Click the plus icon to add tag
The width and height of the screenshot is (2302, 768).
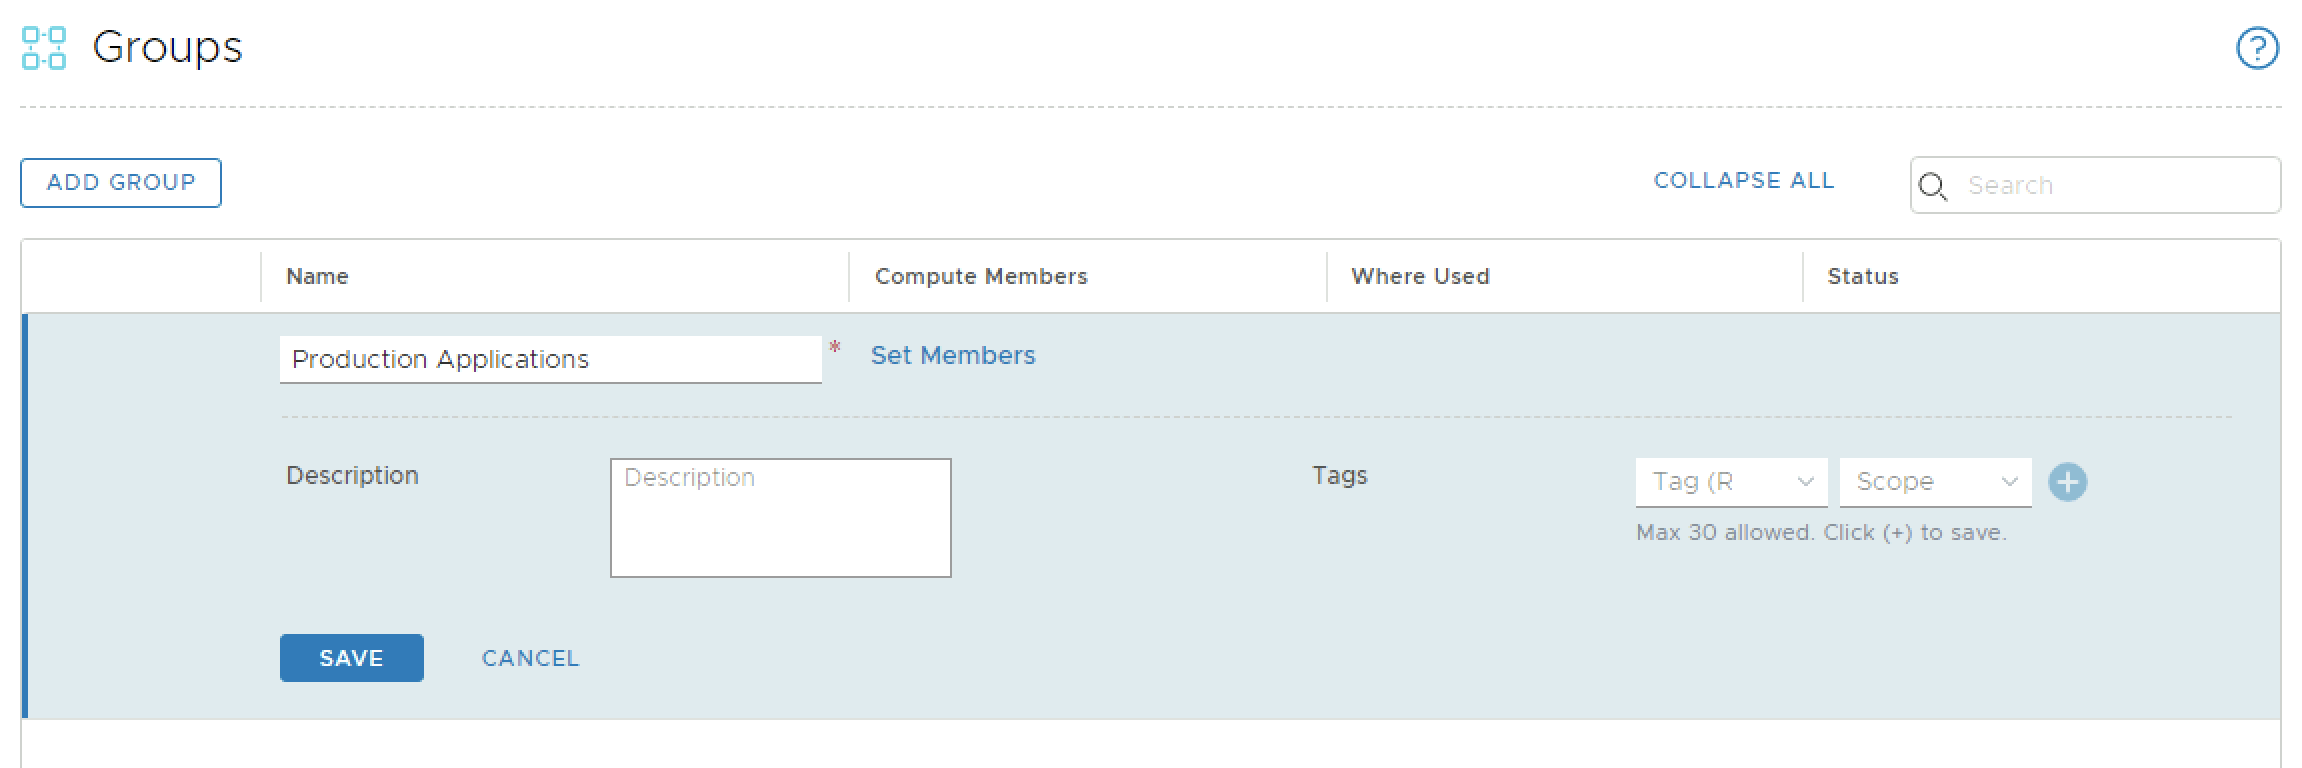[x=2067, y=482]
